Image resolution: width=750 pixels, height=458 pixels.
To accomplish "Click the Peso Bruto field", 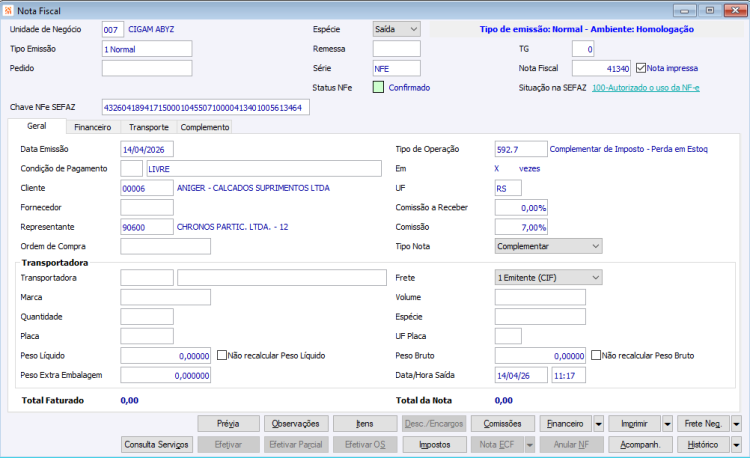I will click(540, 356).
